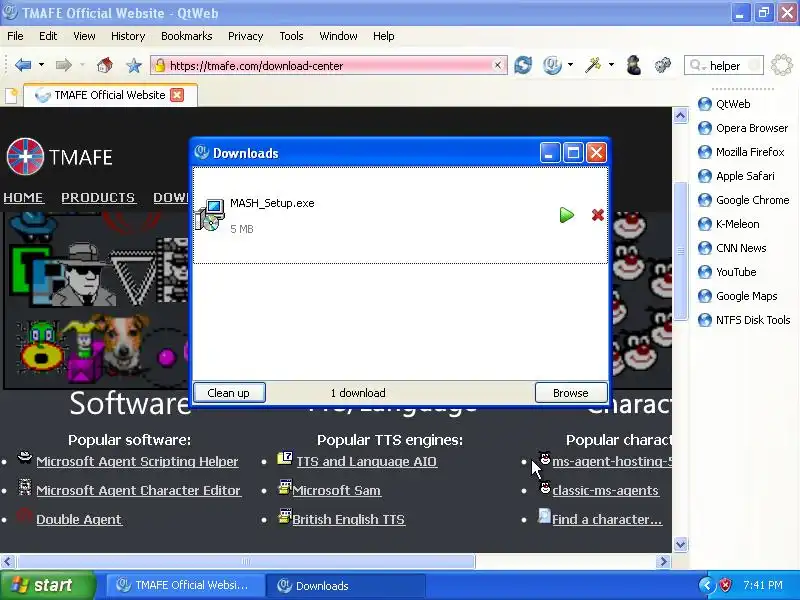Toggle the private browsing spy icon
This screenshot has height=600, width=800.
click(634, 65)
